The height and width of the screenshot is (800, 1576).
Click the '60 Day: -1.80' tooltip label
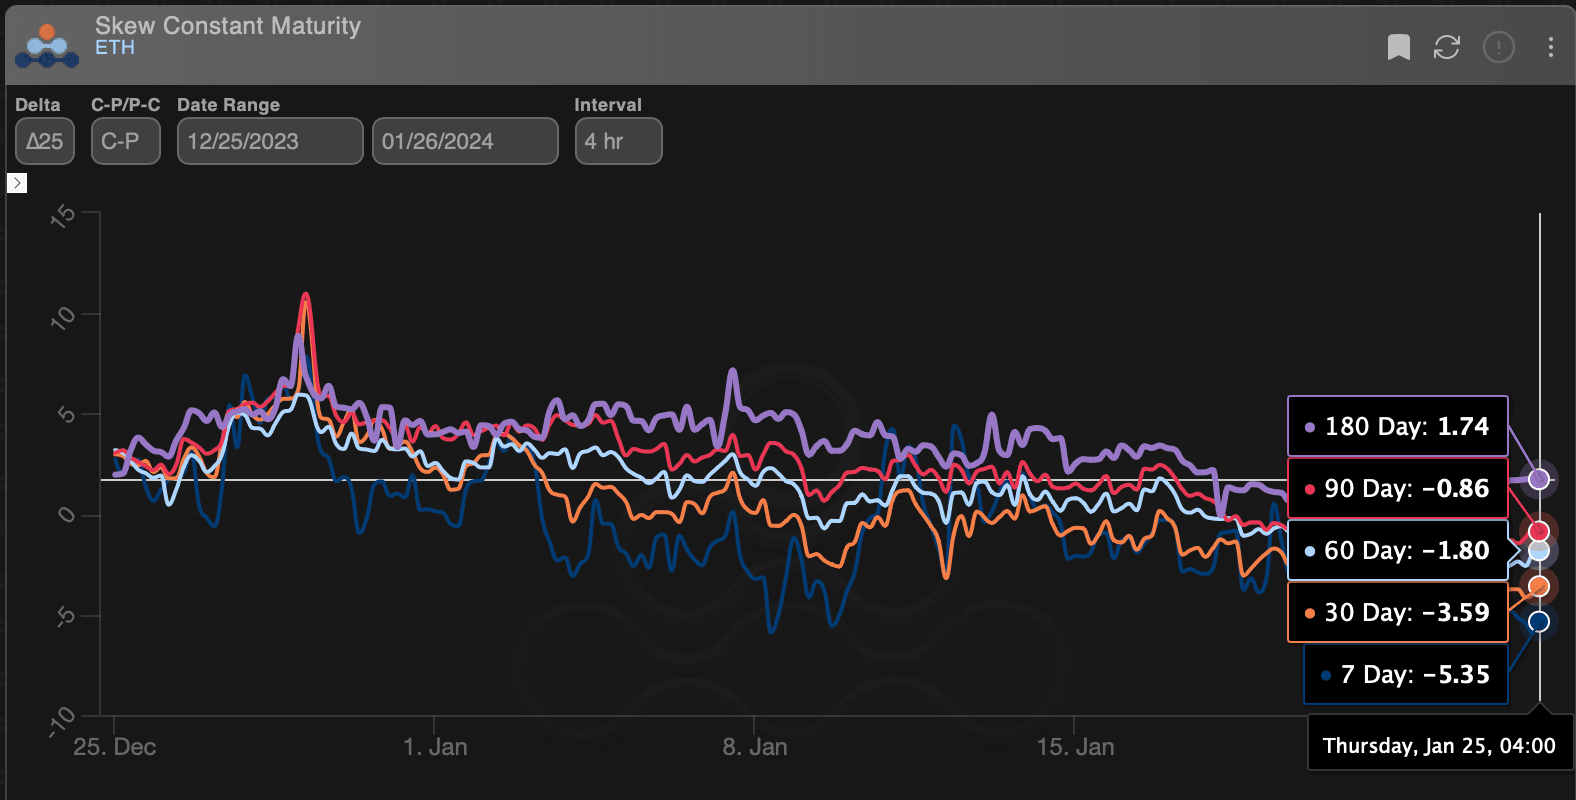pyautogui.click(x=1397, y=550)
